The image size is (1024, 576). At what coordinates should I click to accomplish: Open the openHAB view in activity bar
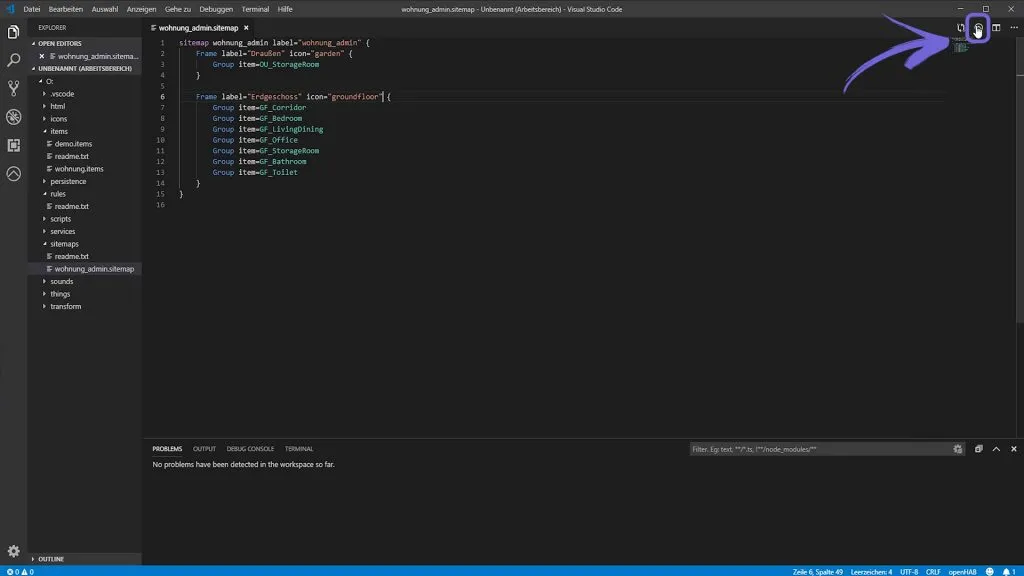pyautogui.click(x=13, y=174)
